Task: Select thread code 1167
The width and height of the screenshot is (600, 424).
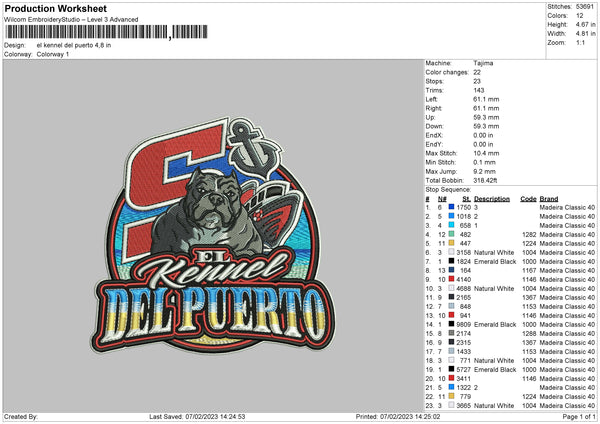Action: click(x=529, y=270)
